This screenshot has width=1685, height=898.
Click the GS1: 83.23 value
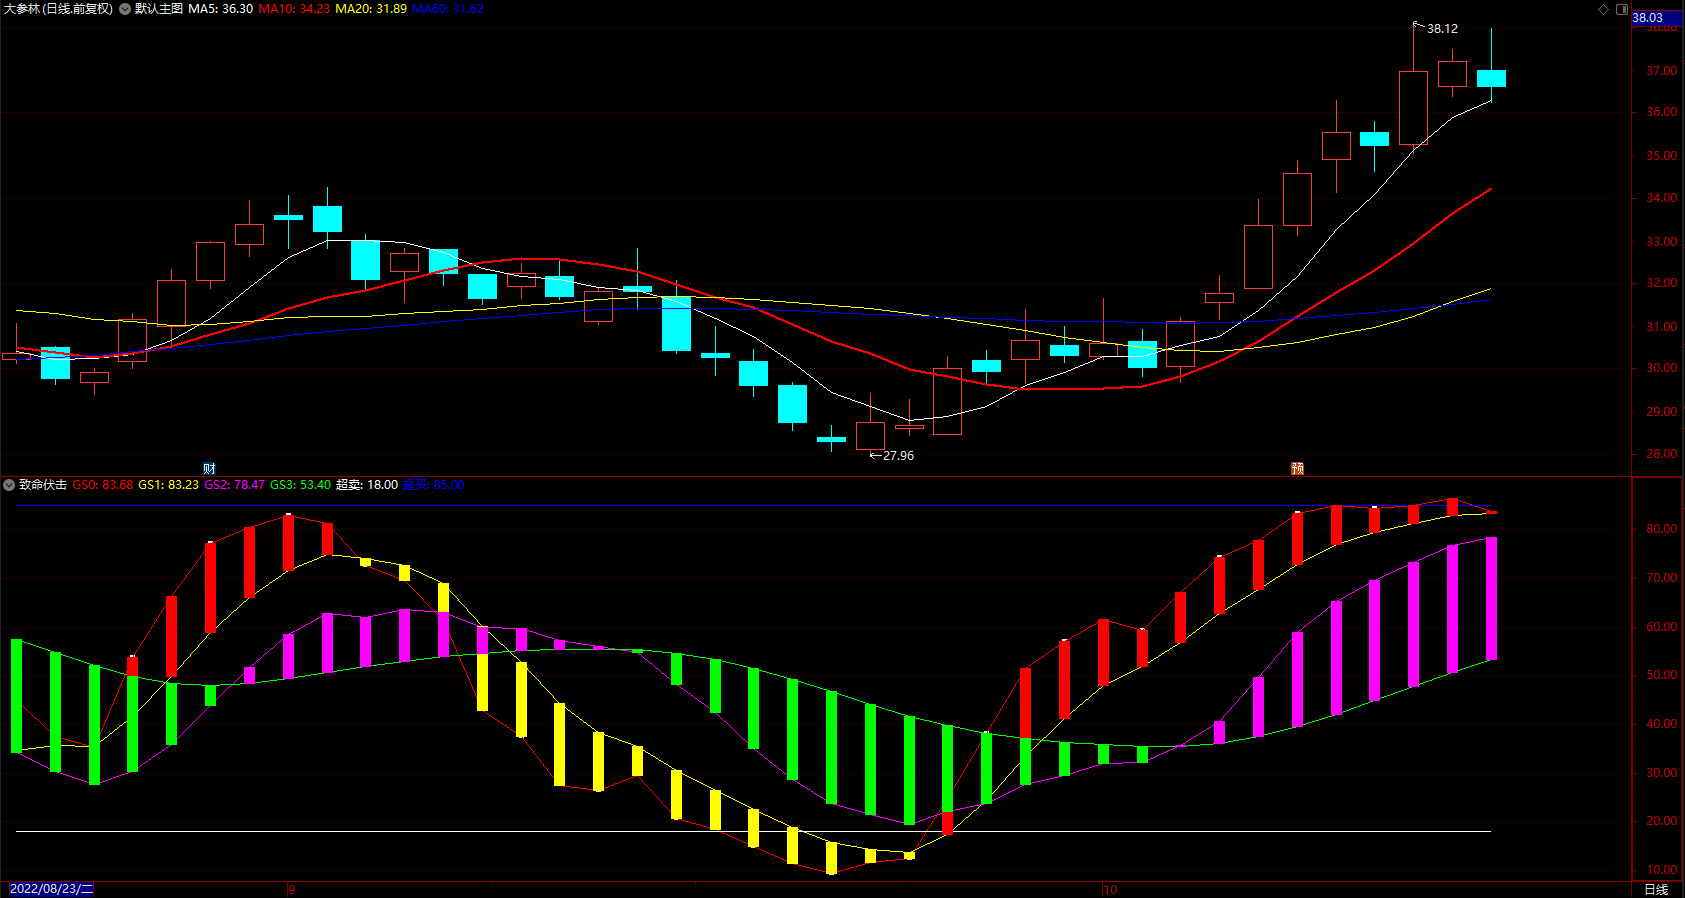click(168, 485)
